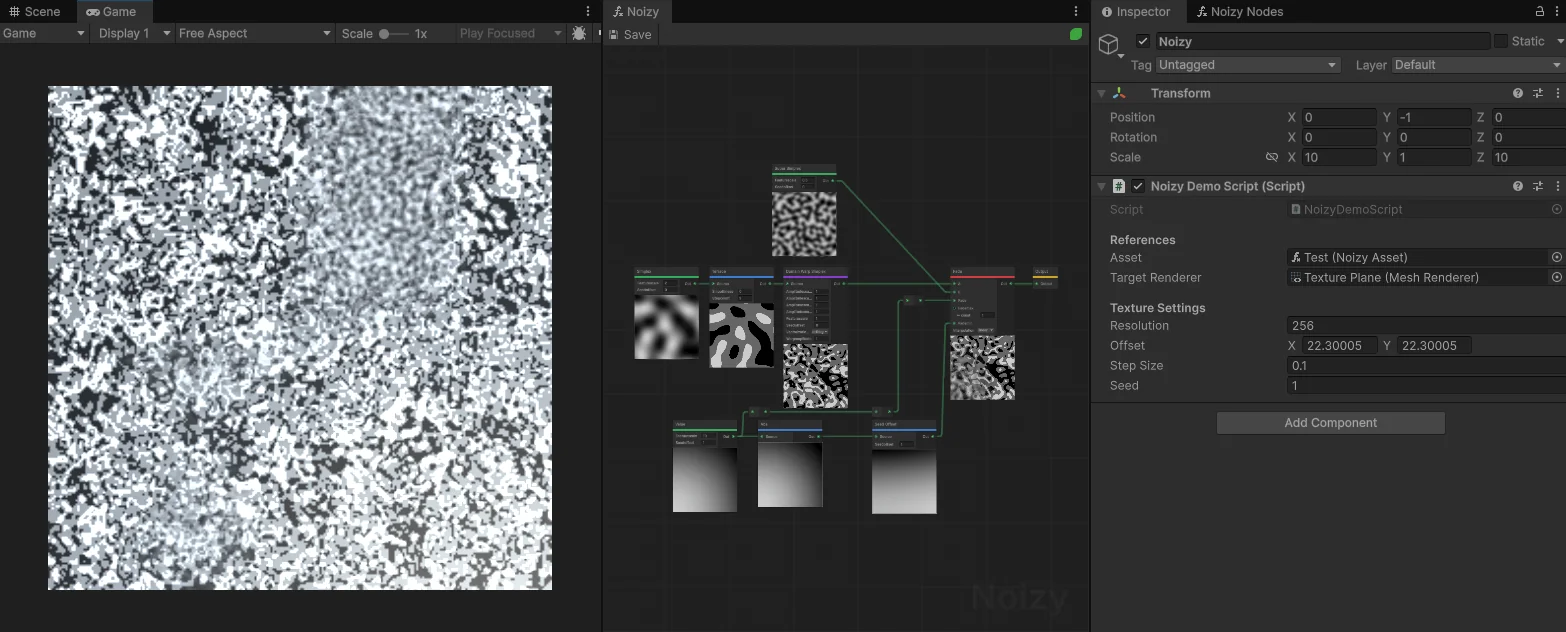Screen dimensions: 1566x632
Task: Click the Noizy Demo Script C# icon
Action: [1119, 186]
